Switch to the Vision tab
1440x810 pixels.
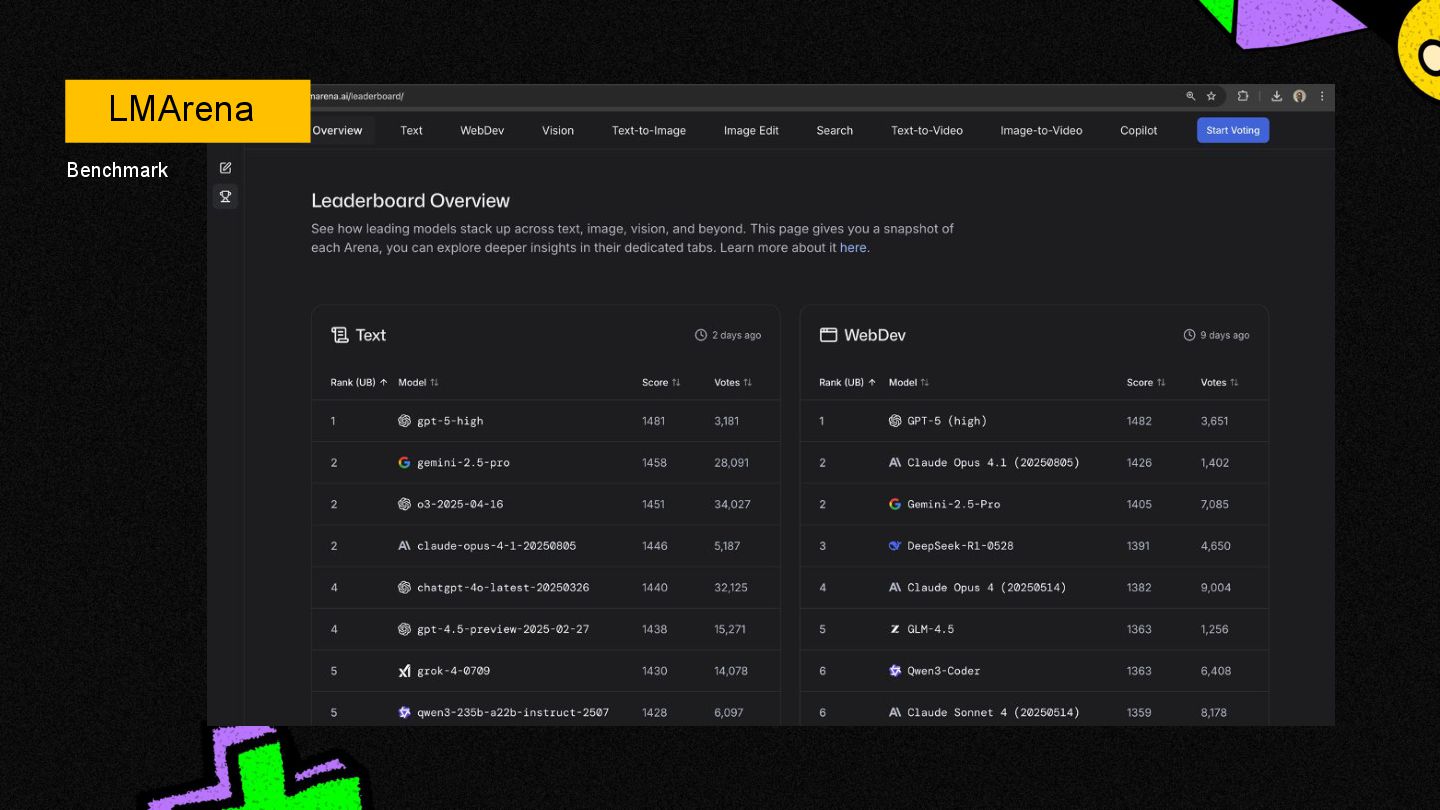tap(558, 130)
